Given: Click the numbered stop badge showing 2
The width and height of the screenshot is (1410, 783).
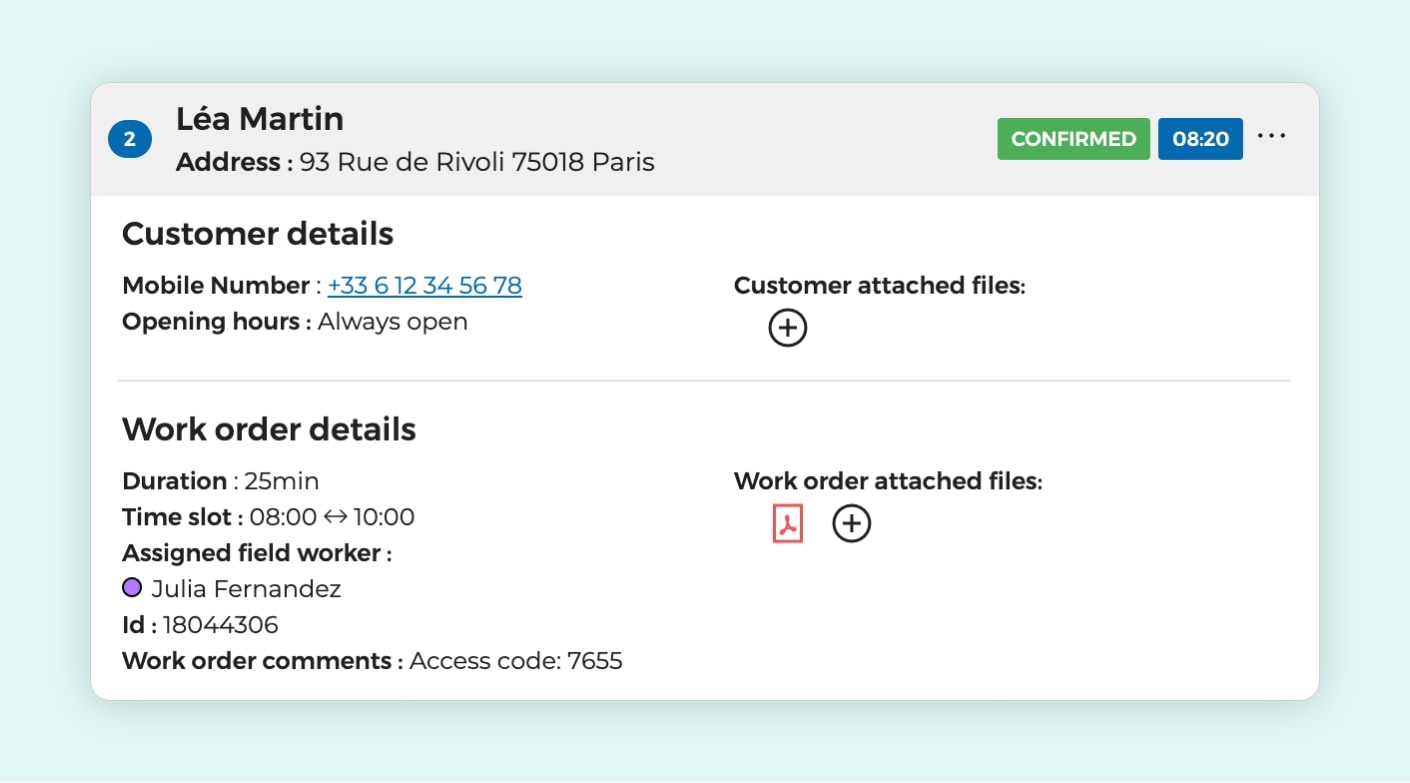Looking at the screenshot, I should click(x=129, y=139).
